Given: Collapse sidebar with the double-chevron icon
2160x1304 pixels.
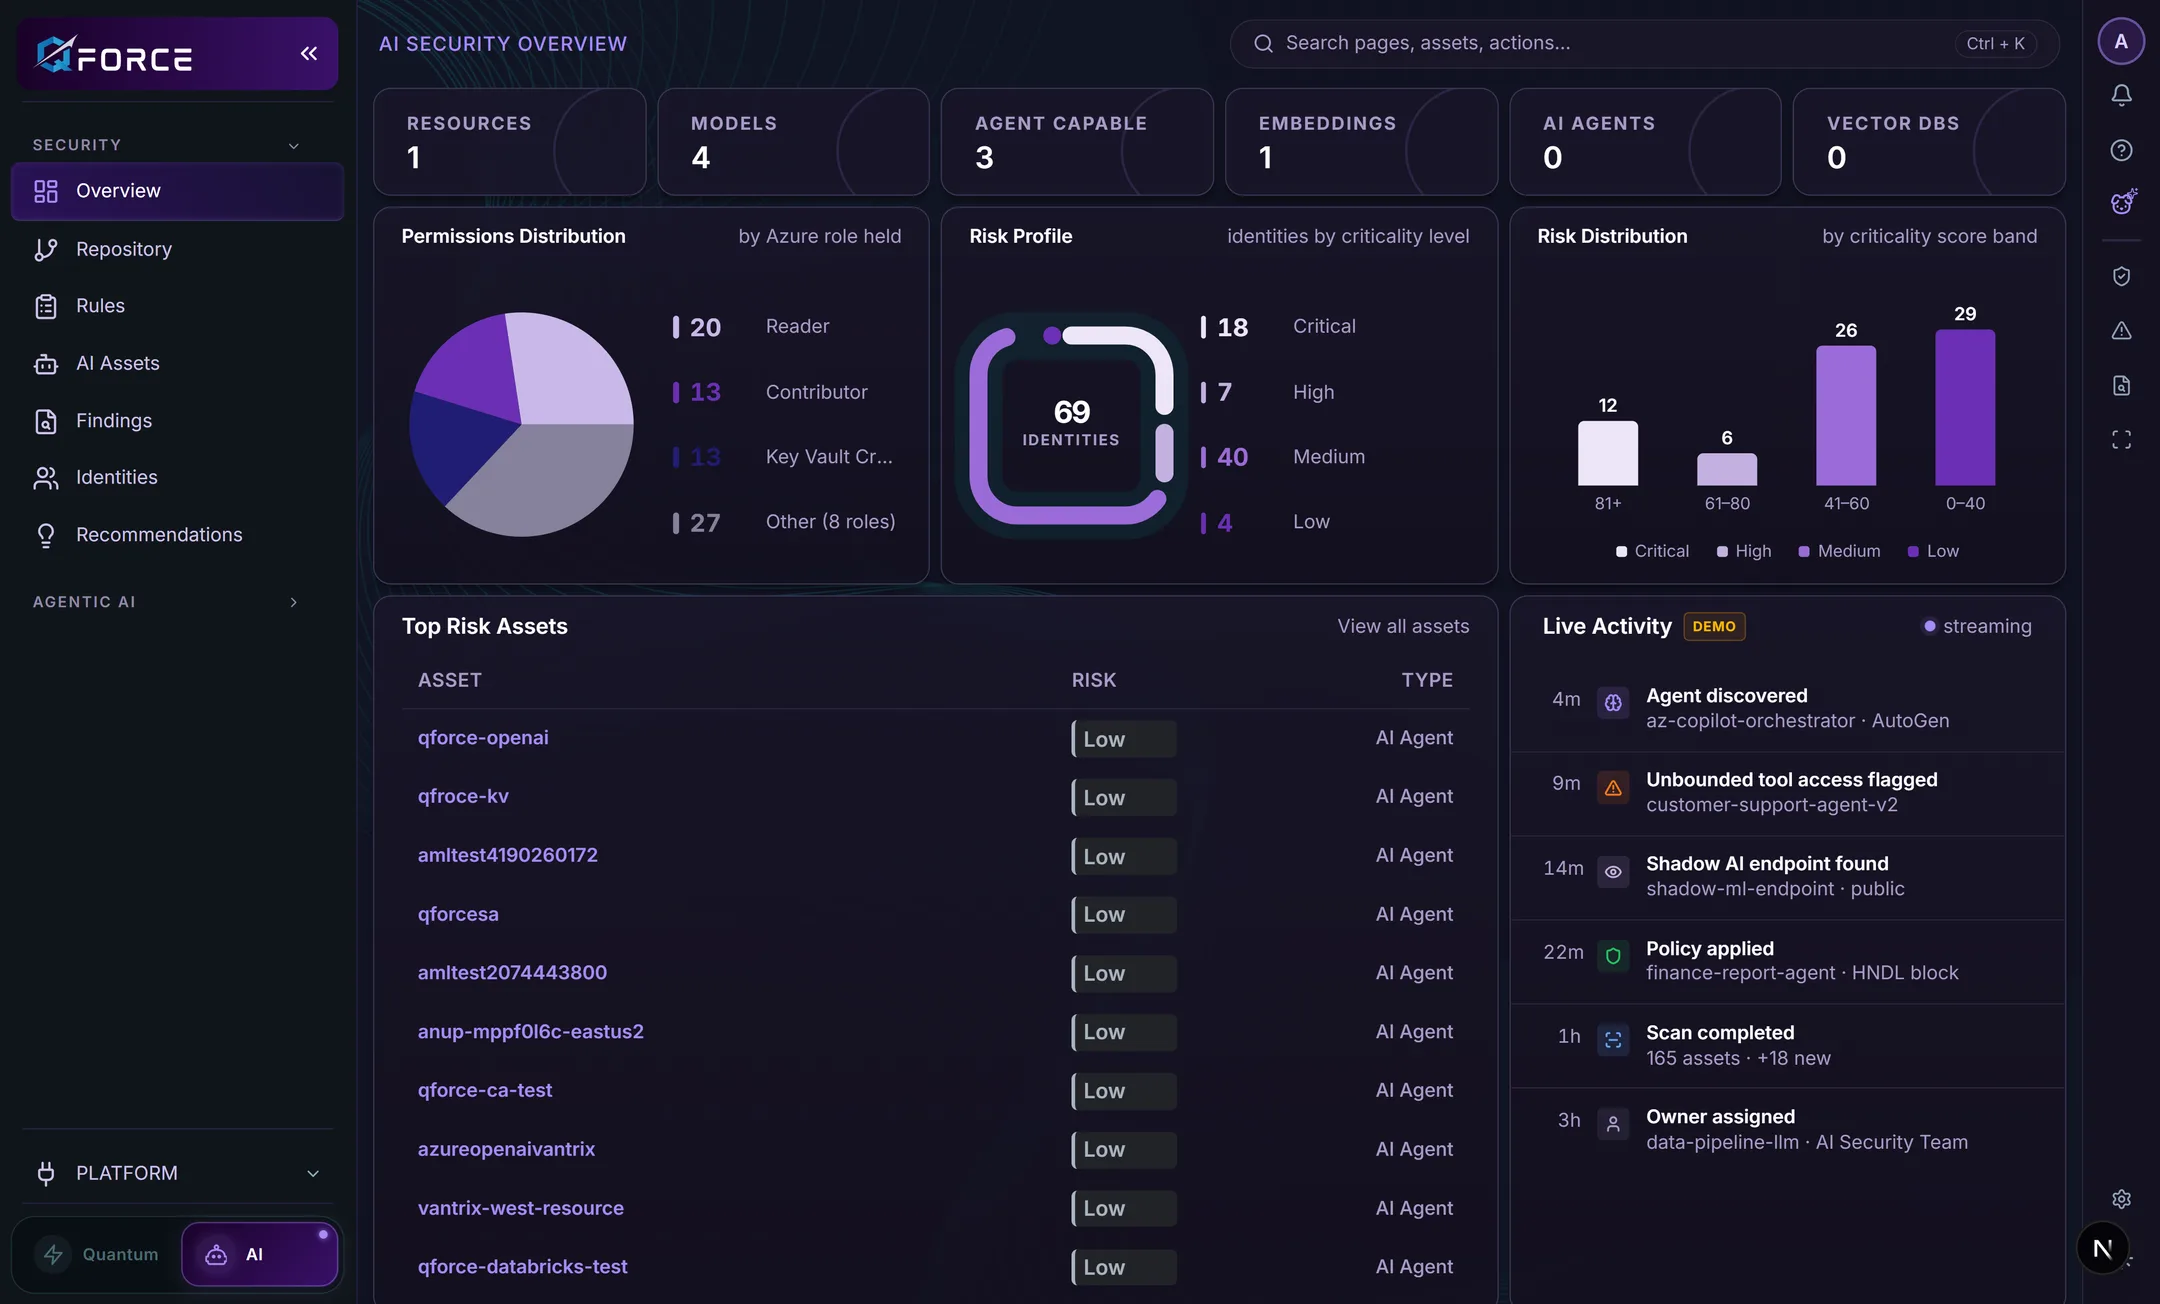Looking at the screenshot, I should pos(309,54).
